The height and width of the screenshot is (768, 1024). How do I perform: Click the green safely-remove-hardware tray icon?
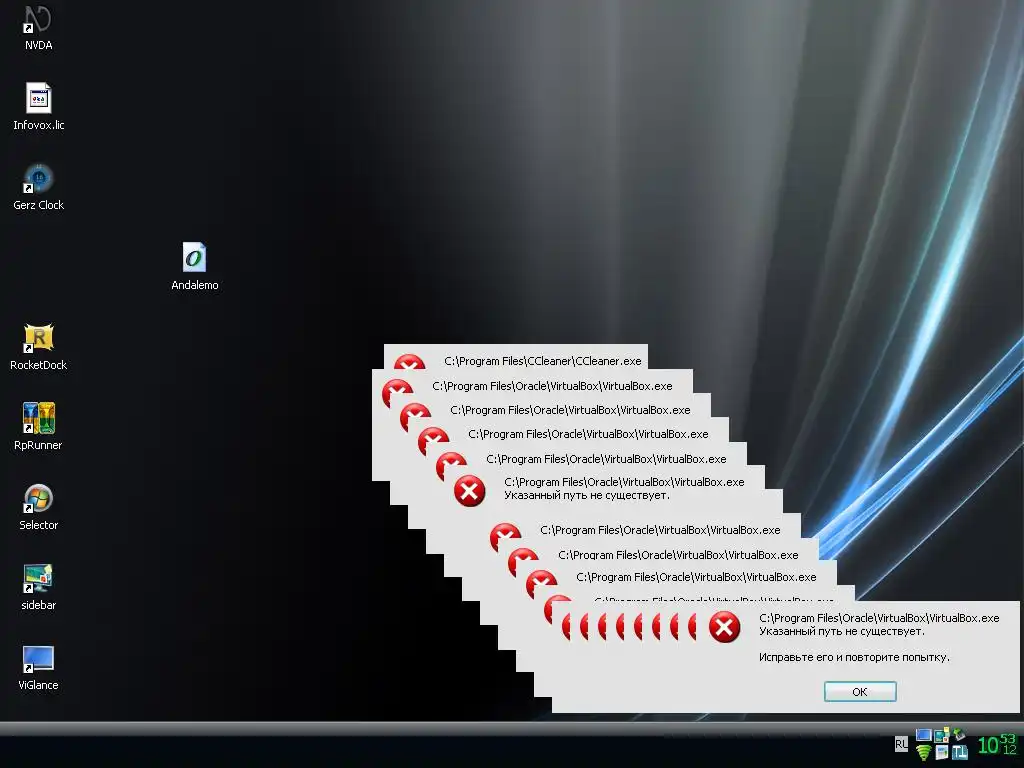tap(959, 736)
